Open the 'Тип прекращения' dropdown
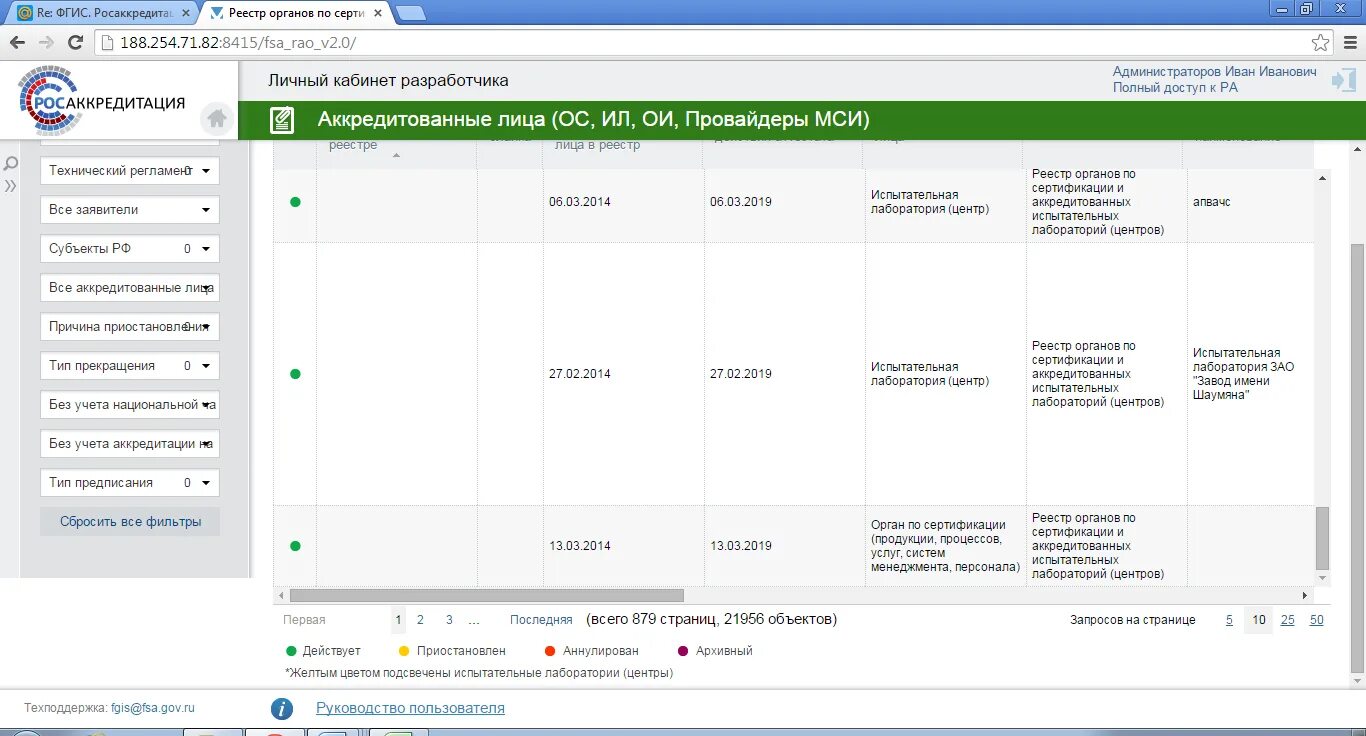The width and height of the screenshot is (1366, 736). click(130, 366)
